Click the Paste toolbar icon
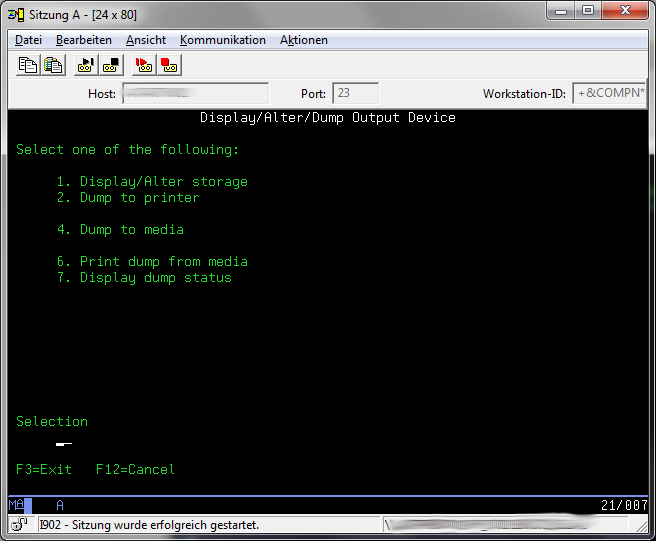The height and width of the screenshot is (541, 656). 53,65
